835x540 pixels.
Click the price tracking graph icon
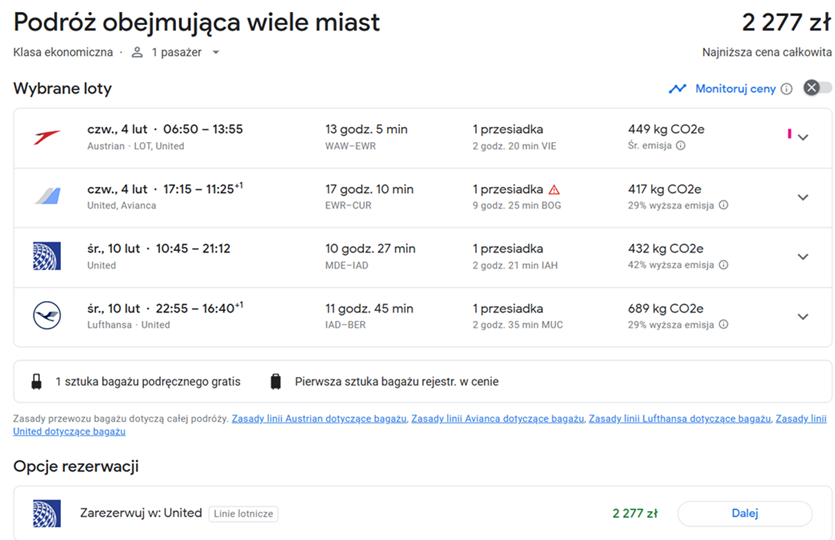coord(677,88)
